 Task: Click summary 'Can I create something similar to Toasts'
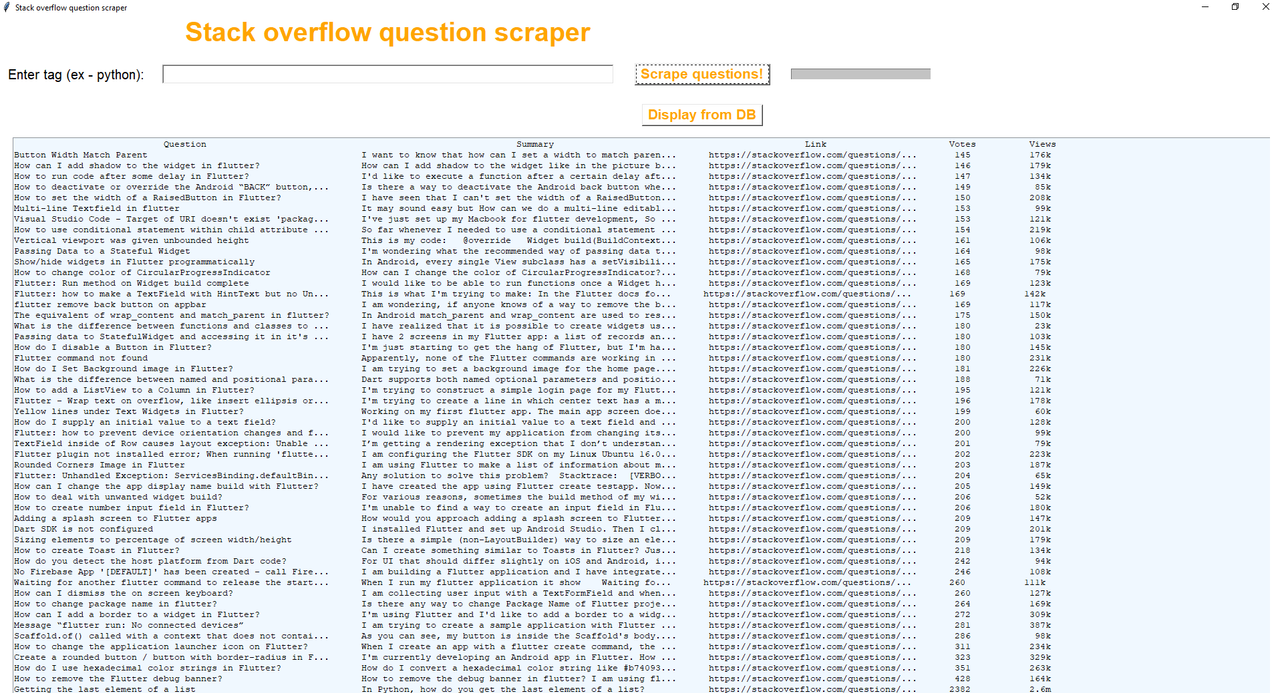point(518,550)
